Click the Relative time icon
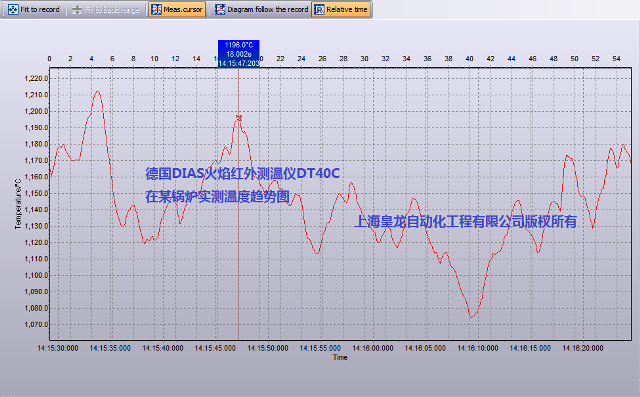 click(x=320, y=9)
